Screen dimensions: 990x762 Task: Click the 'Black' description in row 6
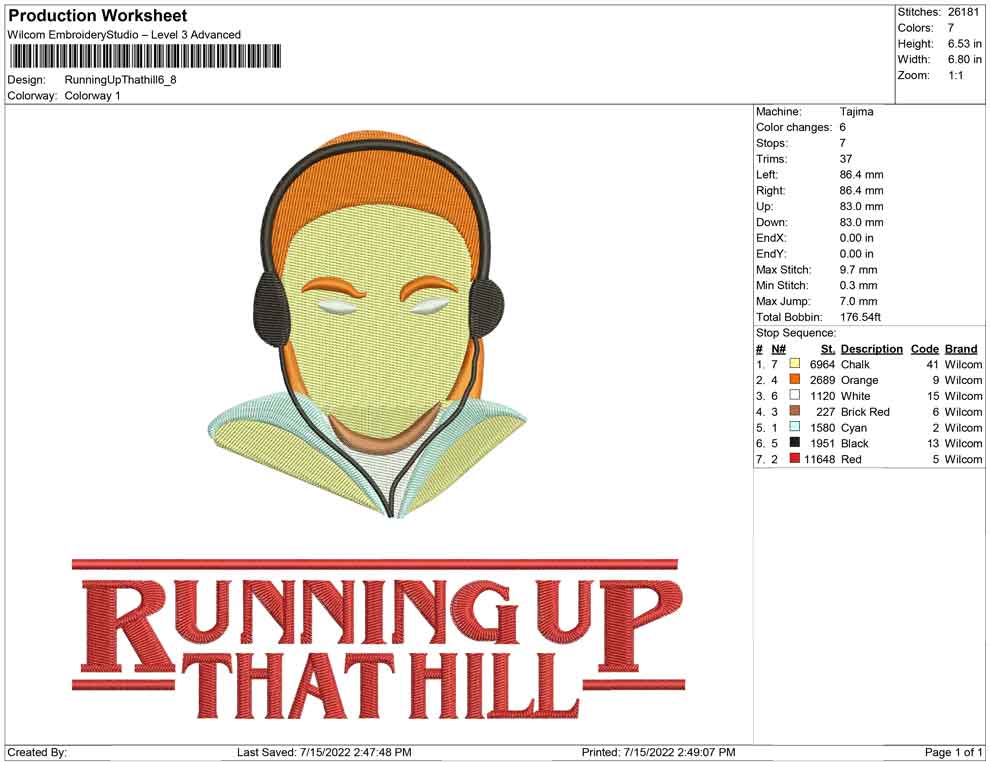click(855, 443)
